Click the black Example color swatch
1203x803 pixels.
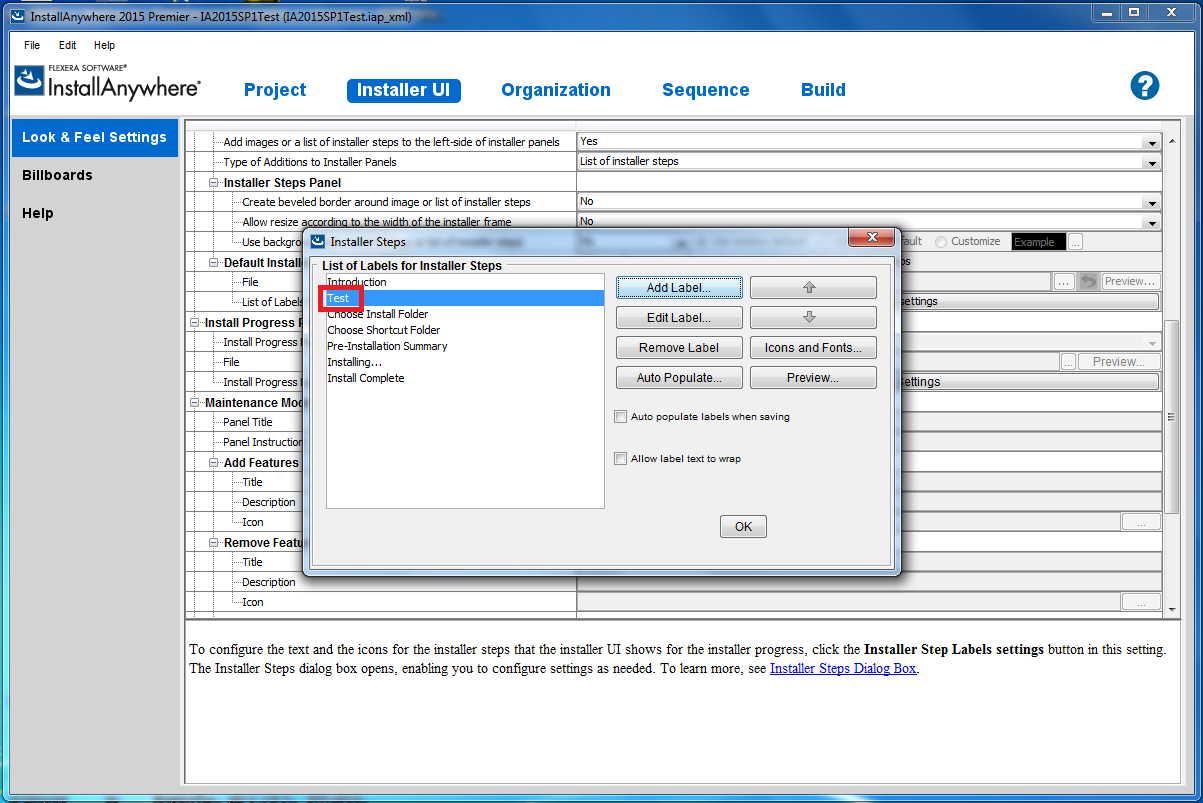click(x=1038, y=242)
